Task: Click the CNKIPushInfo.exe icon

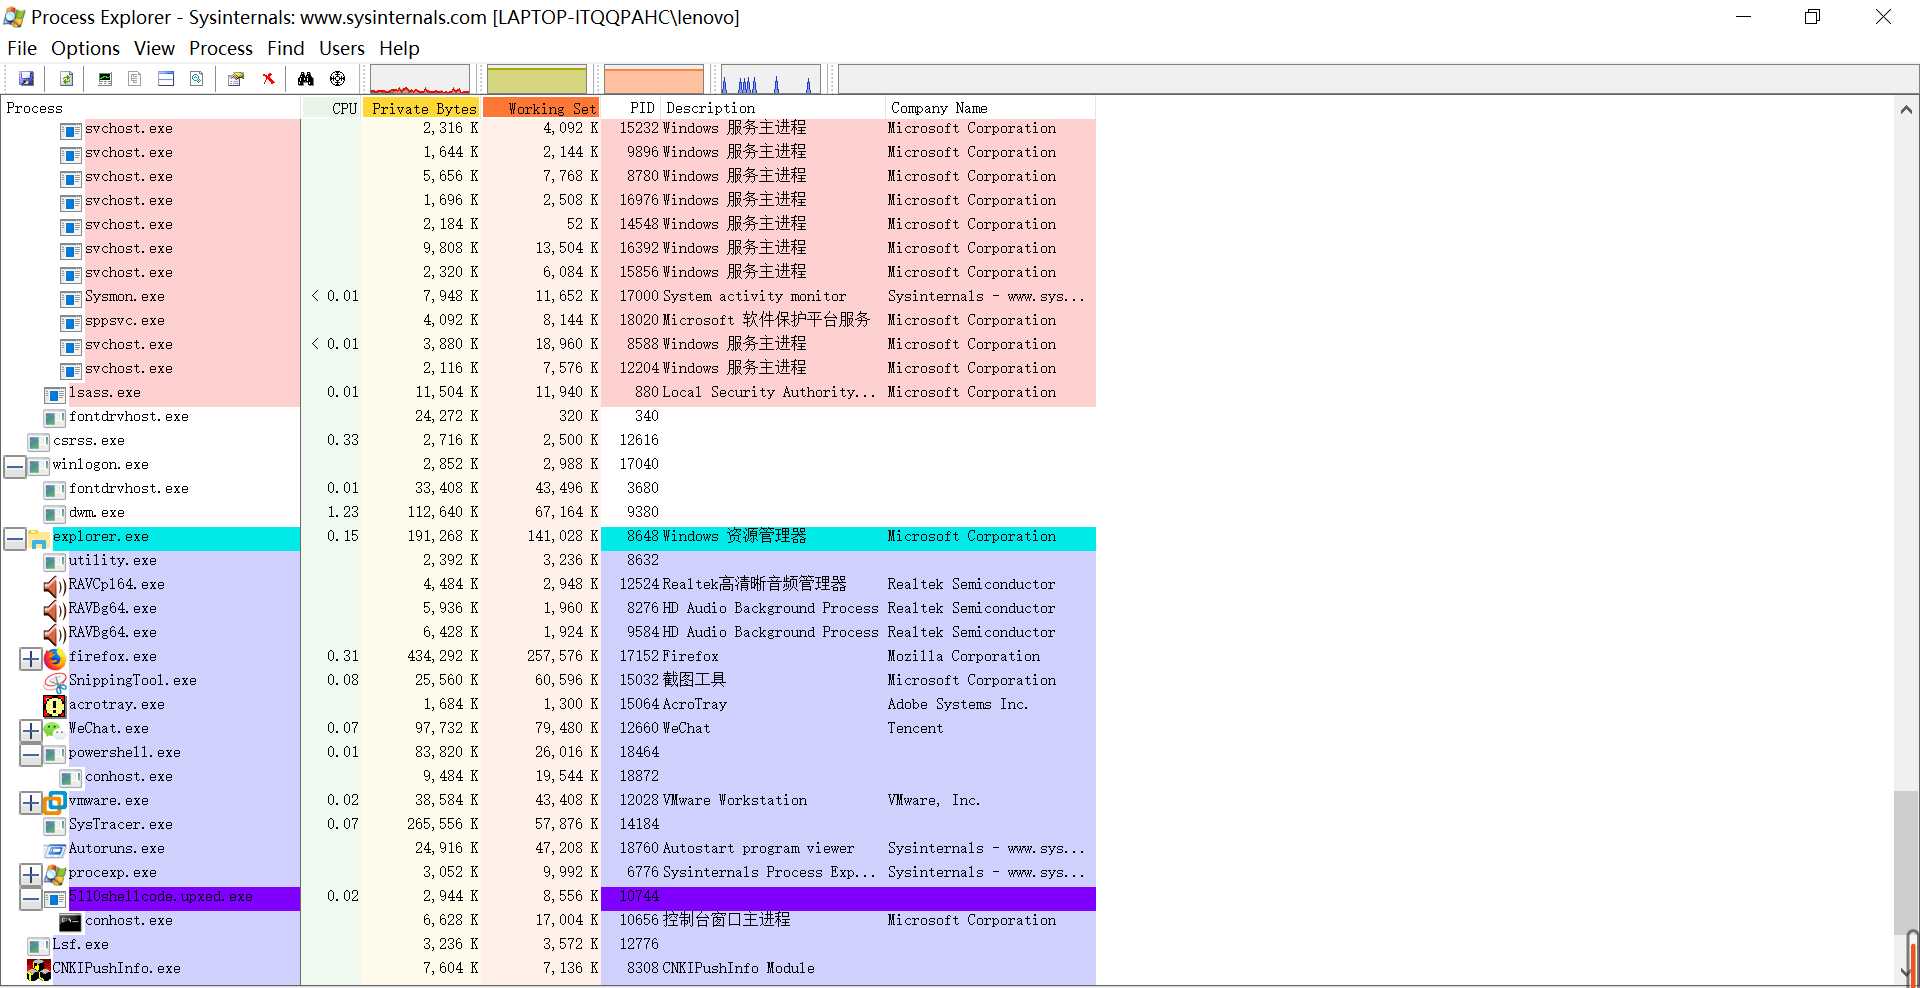Action: click(x=39, y=969)
